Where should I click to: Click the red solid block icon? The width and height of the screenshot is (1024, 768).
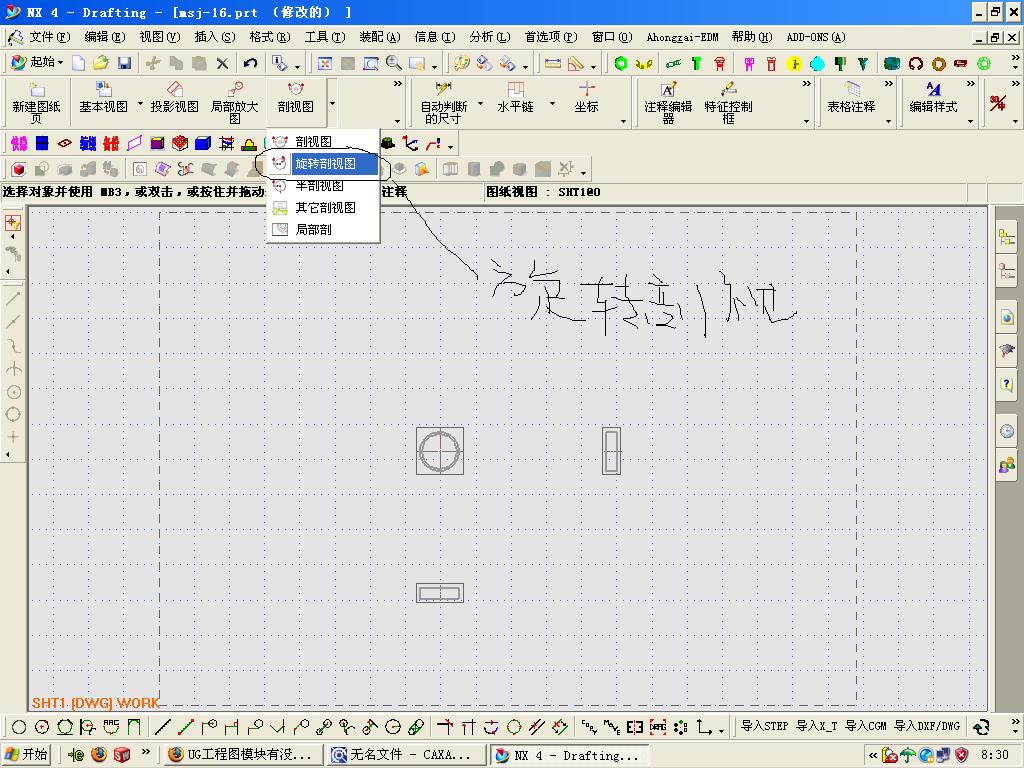18,169
